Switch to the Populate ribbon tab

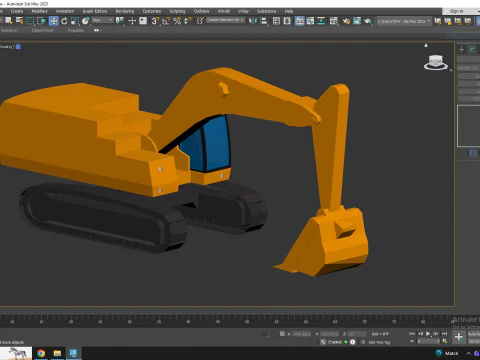76,30
